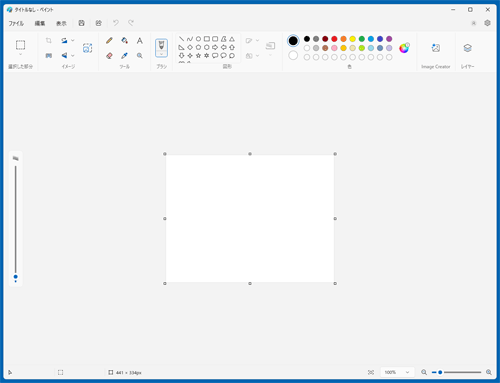Screen dimensions: 500x383
Task: Open the brush type dropdown arrow
Action: [x=161, y=54]
